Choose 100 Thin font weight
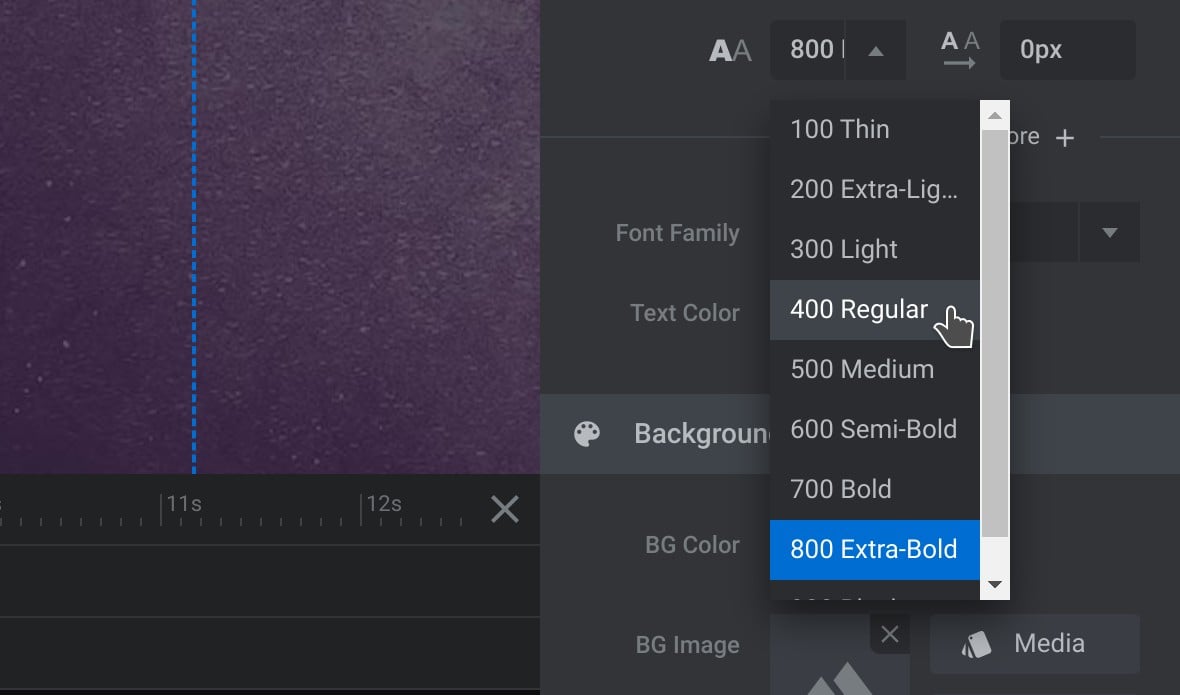Viewport: 1180px width, 695px height. [840, 129]
